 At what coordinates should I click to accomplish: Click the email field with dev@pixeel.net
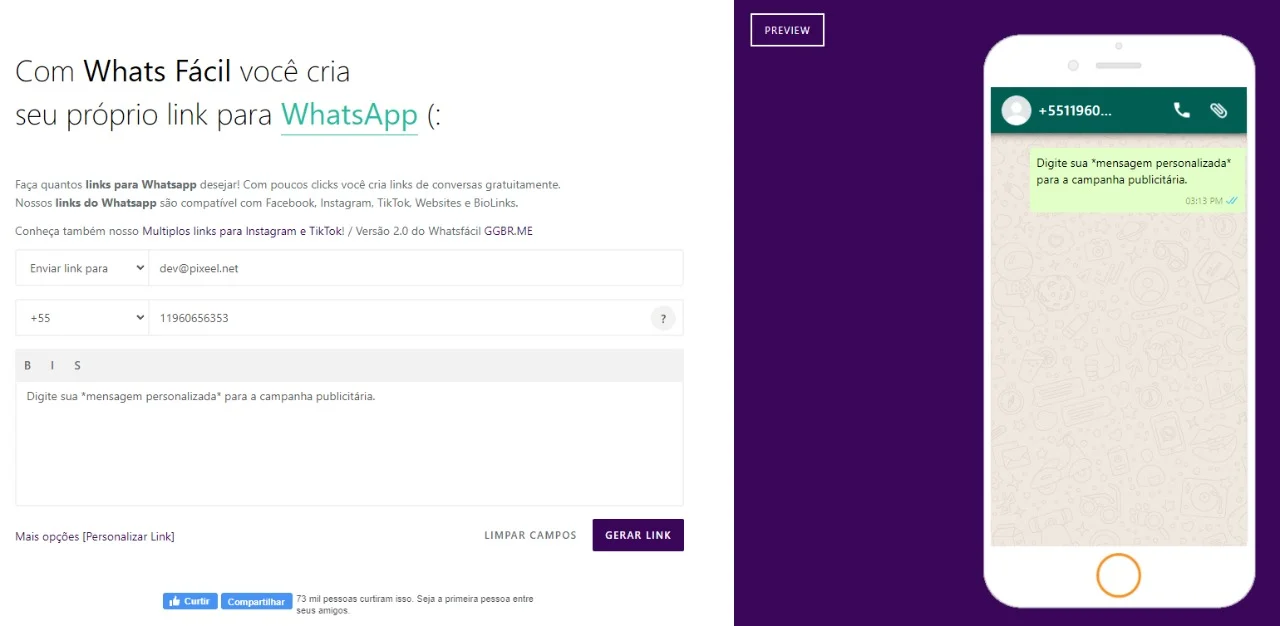coord(416,268)
